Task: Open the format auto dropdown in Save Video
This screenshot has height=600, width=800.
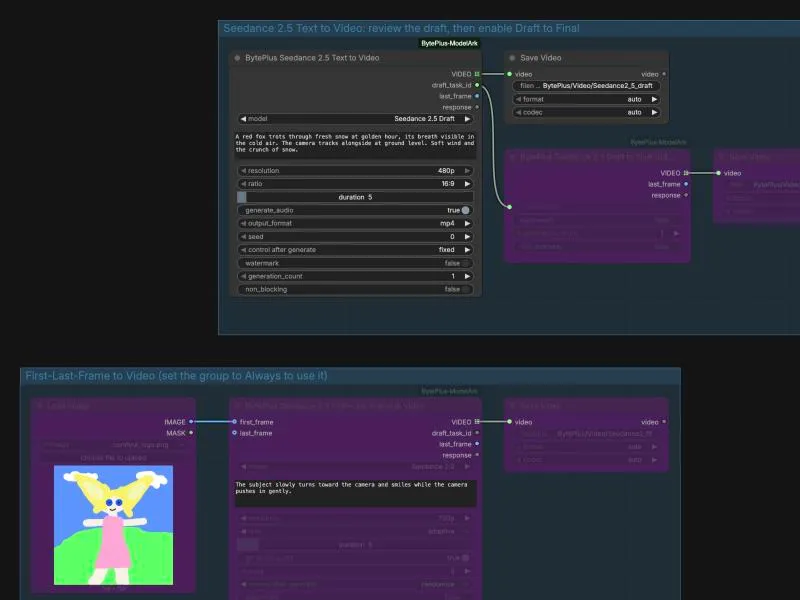Action: coord(587,99)
